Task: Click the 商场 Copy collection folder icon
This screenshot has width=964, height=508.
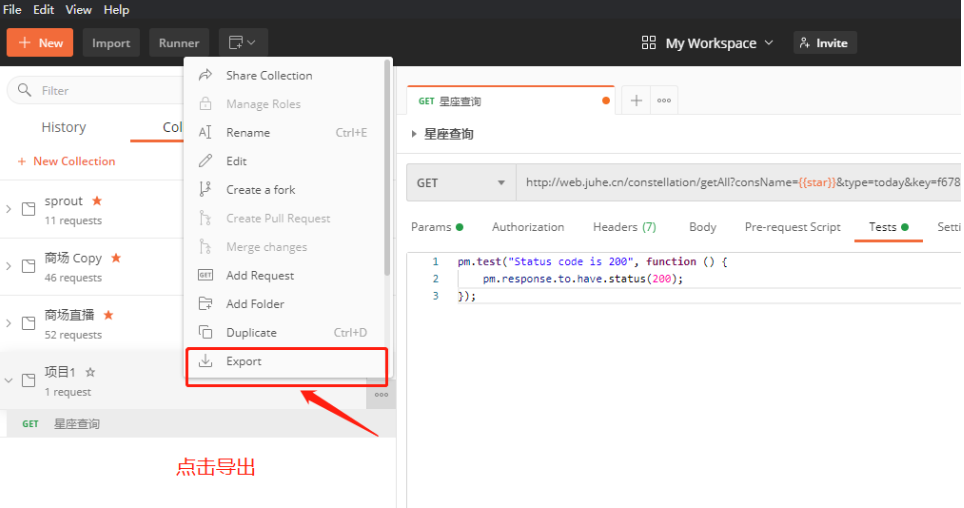Action: point(28,266)
